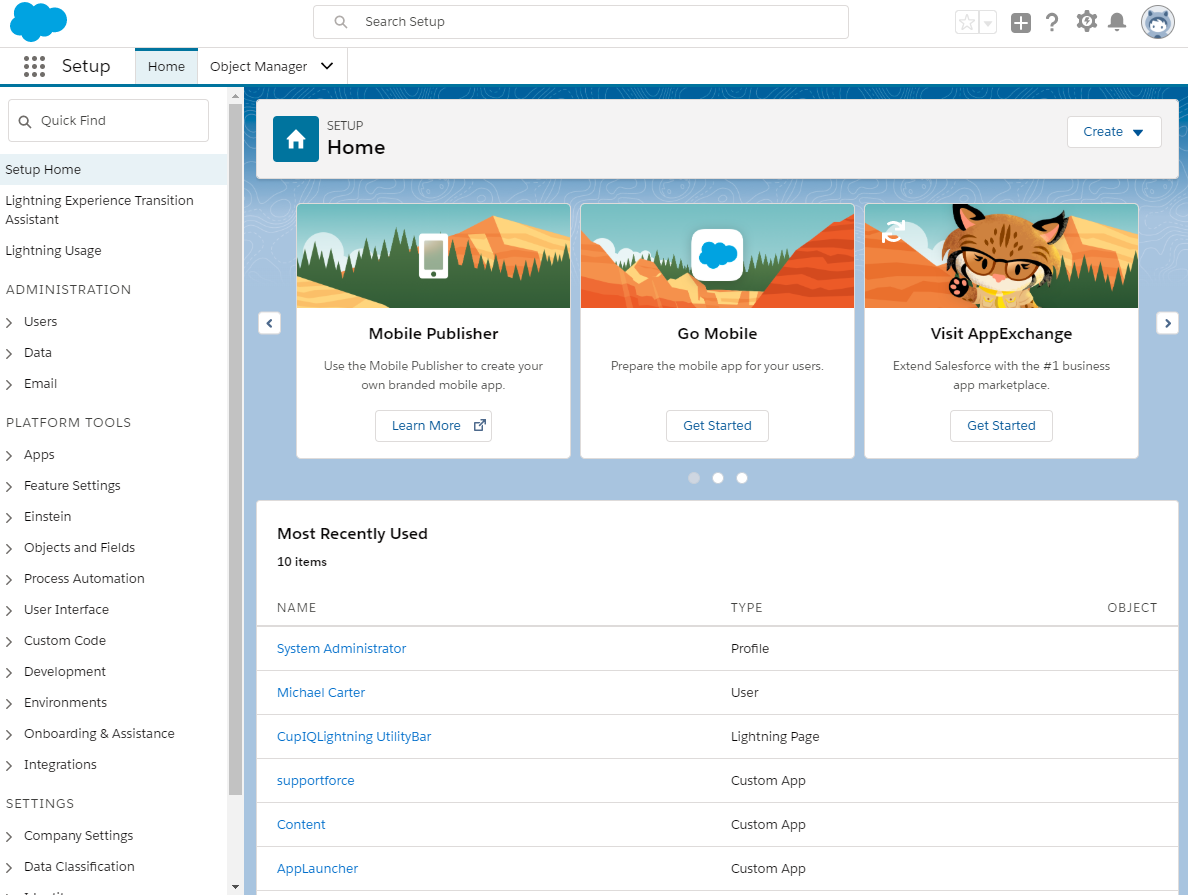Click the TYPE column header
The width and height of the screenshot is (1188, 895).
pos(746,608)
